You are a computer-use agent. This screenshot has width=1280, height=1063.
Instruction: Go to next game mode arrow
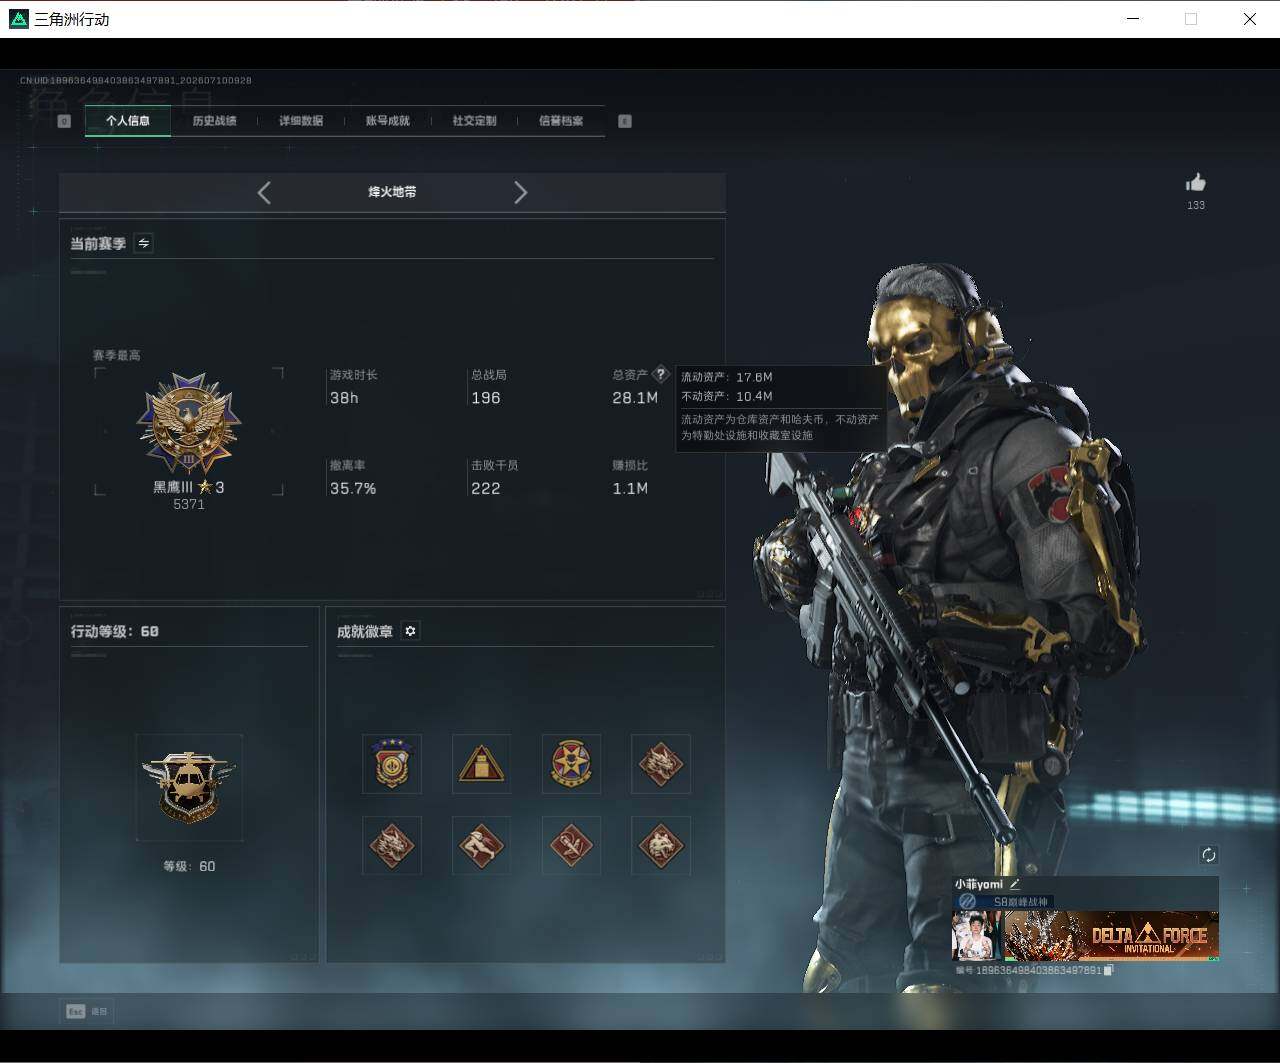[x=520, y=193]
